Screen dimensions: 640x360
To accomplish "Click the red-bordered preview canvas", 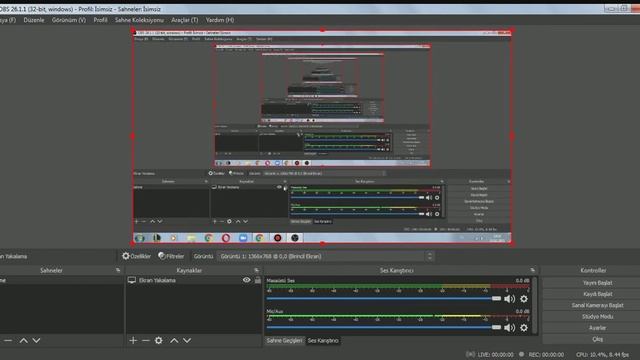I will coord(322,137).
